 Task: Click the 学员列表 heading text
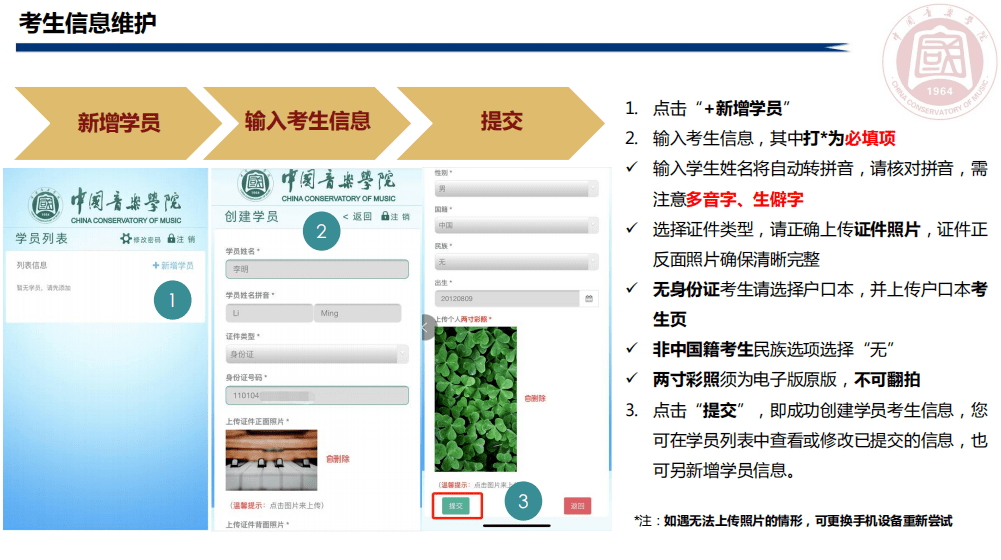(x=41, y=239)
